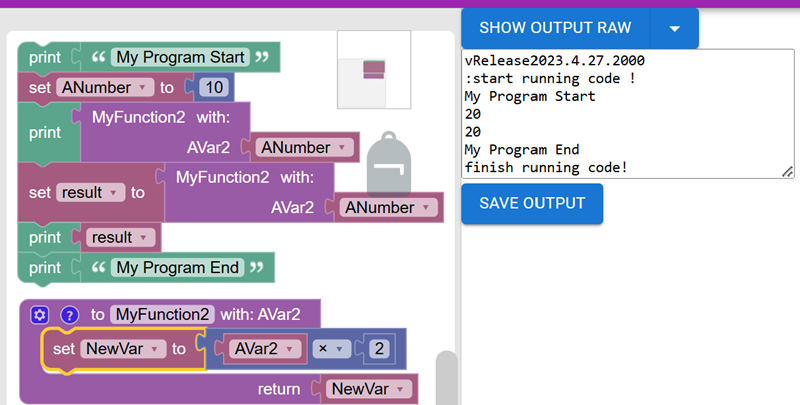The height and width of the screenshot is (405, 800).
Task: Open the question-mark comment icon on MyFunction2
Action: tap(69, 315)
